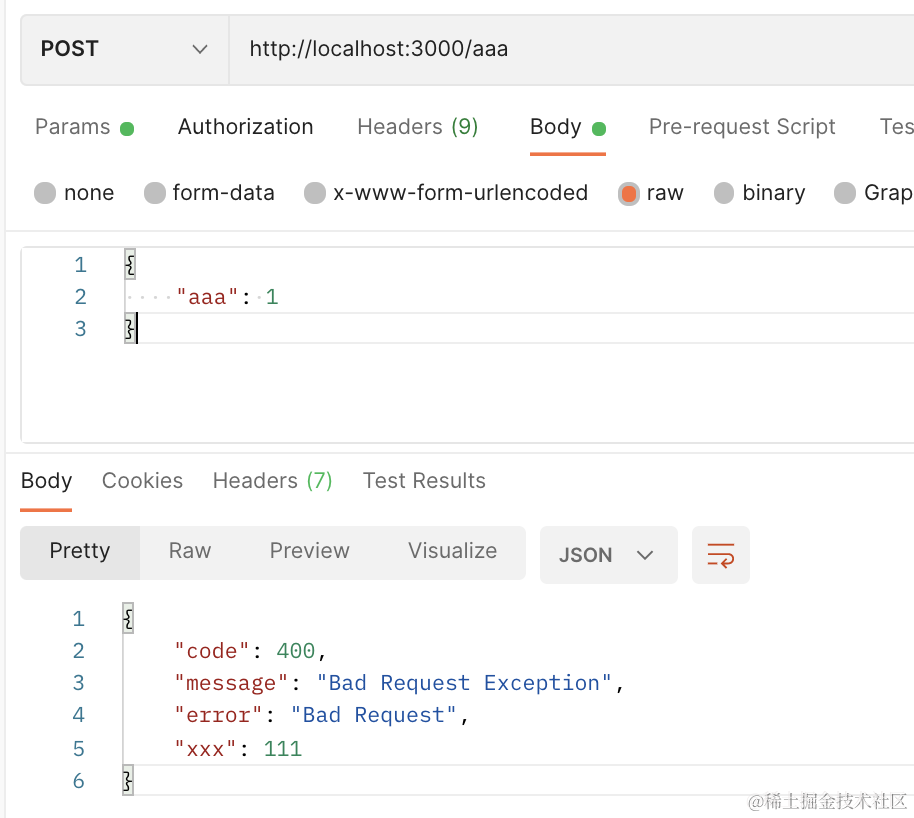
Task: Switch to Pre-request Script tab
Action: click(x=741, y=127)
